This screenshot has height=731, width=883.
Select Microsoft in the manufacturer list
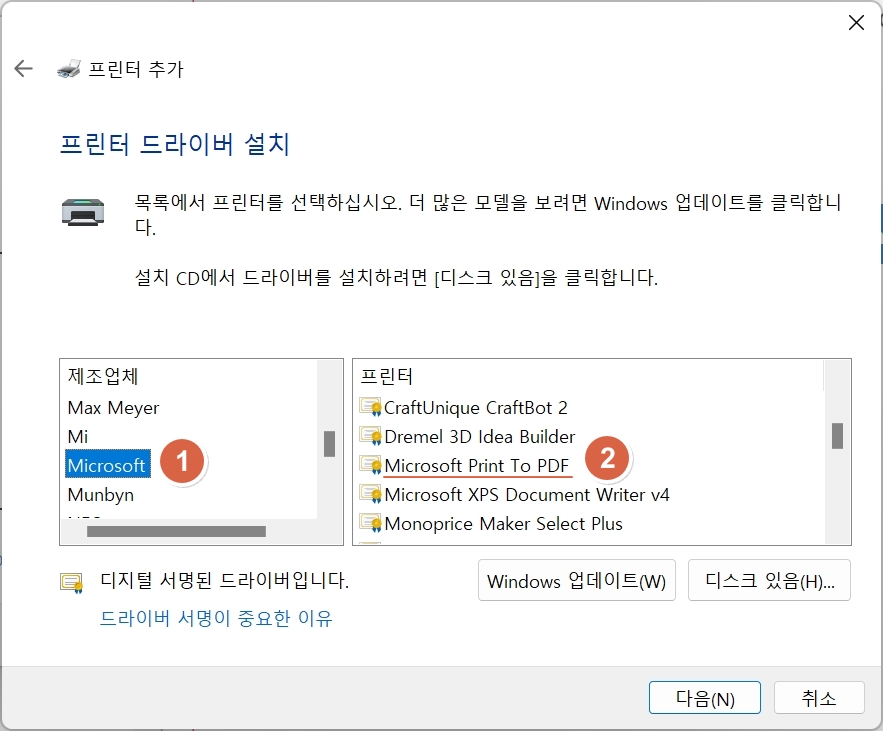click(x=107, y=465)
